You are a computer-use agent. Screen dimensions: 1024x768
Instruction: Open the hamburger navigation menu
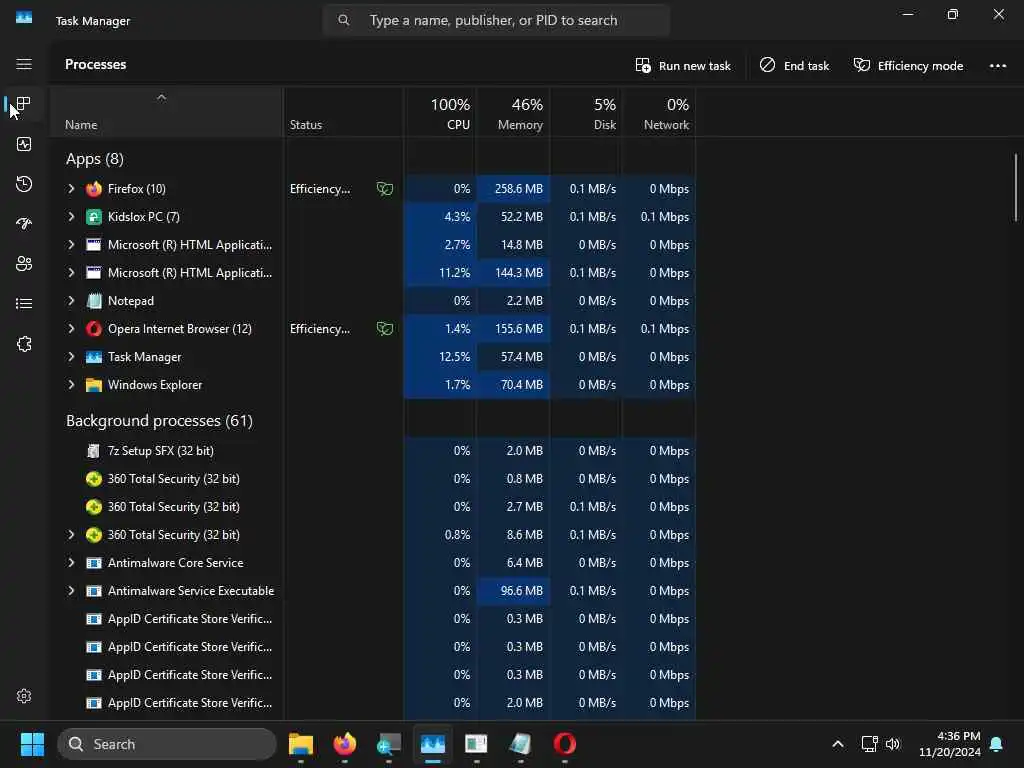(x=24, y=64)
